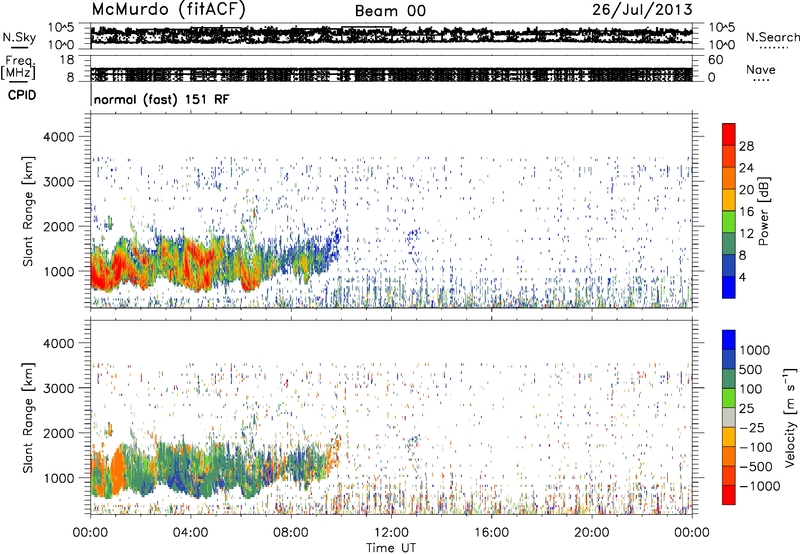Click the date "26/Jul/2013" in the header
The width and height of the screenshot is (800, 554).
[x=642, y=10]
